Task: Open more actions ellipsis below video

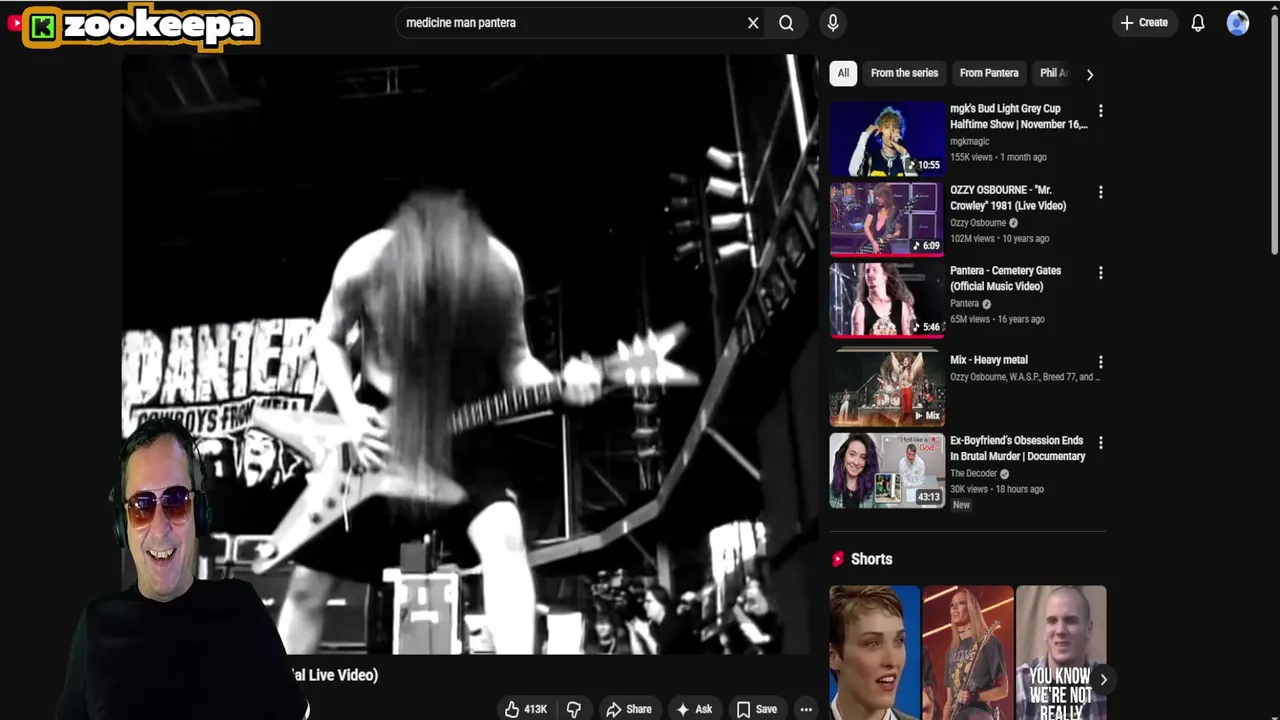Action: click(x=806, y=709)
